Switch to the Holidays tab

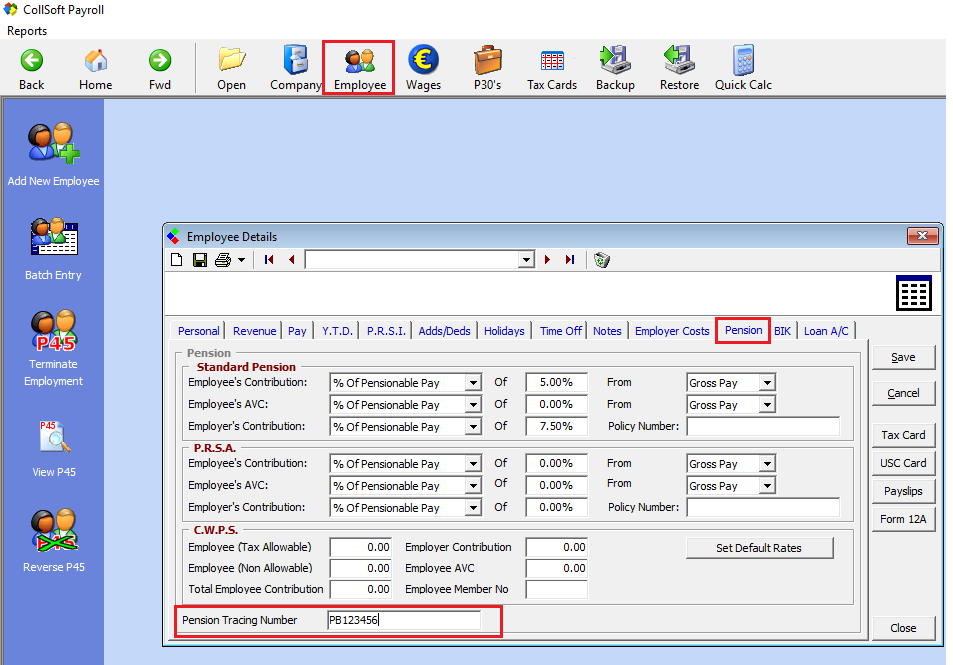point(504,331)
